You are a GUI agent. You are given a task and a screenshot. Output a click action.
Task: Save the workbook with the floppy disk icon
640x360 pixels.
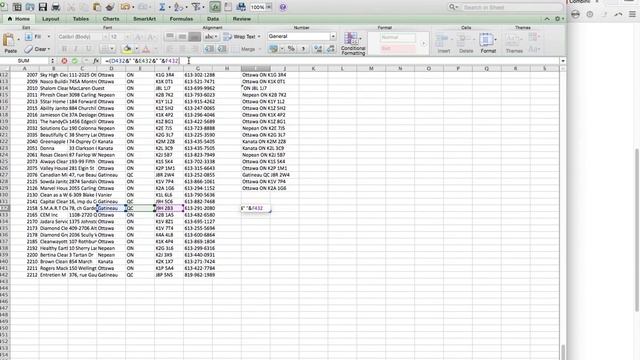pyautogui.click(x=42, y=7)
